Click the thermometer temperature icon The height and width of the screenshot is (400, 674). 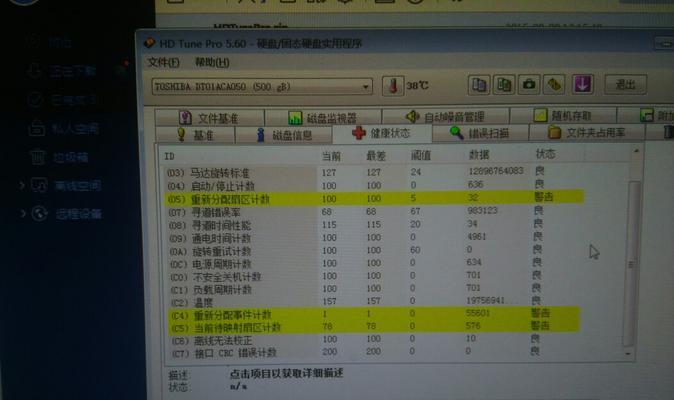[x=393, y=85]
